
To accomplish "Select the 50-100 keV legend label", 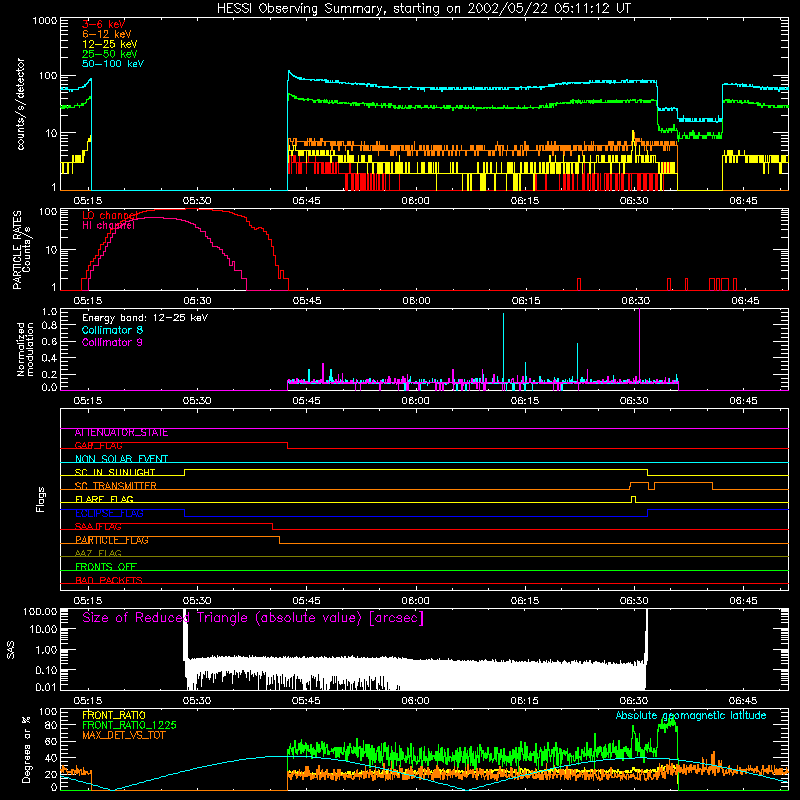I will [113, 64].
